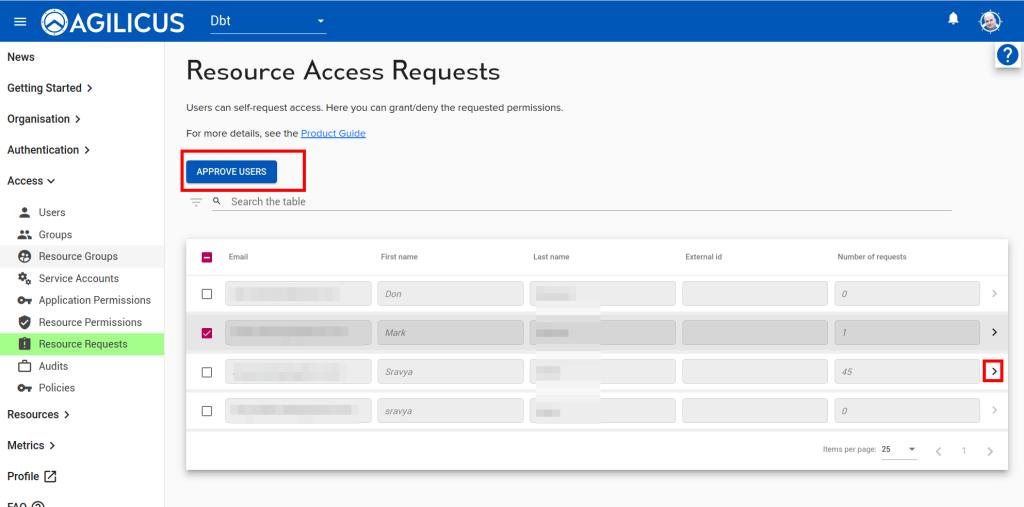Click the blue help question mark icon
Image resolution: width=1024 pixels, height=507 pixels.
1007,56
